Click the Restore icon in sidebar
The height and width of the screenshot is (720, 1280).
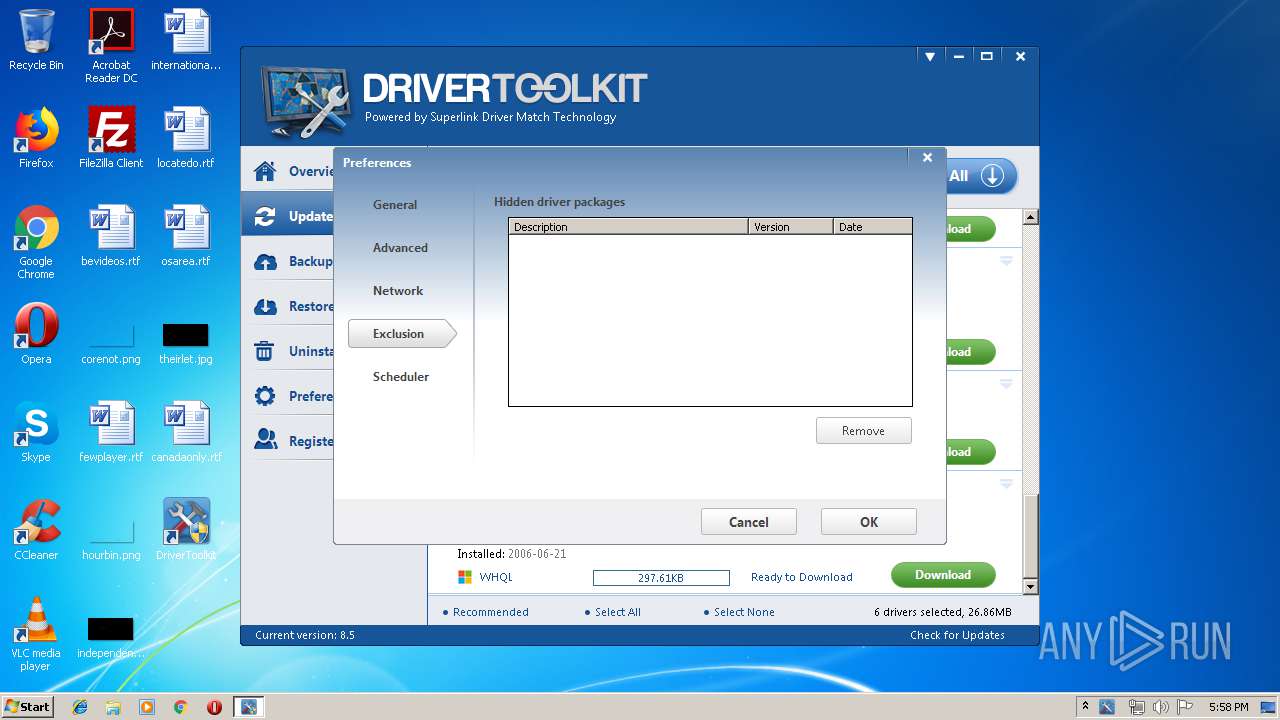[x=265, y=306]
